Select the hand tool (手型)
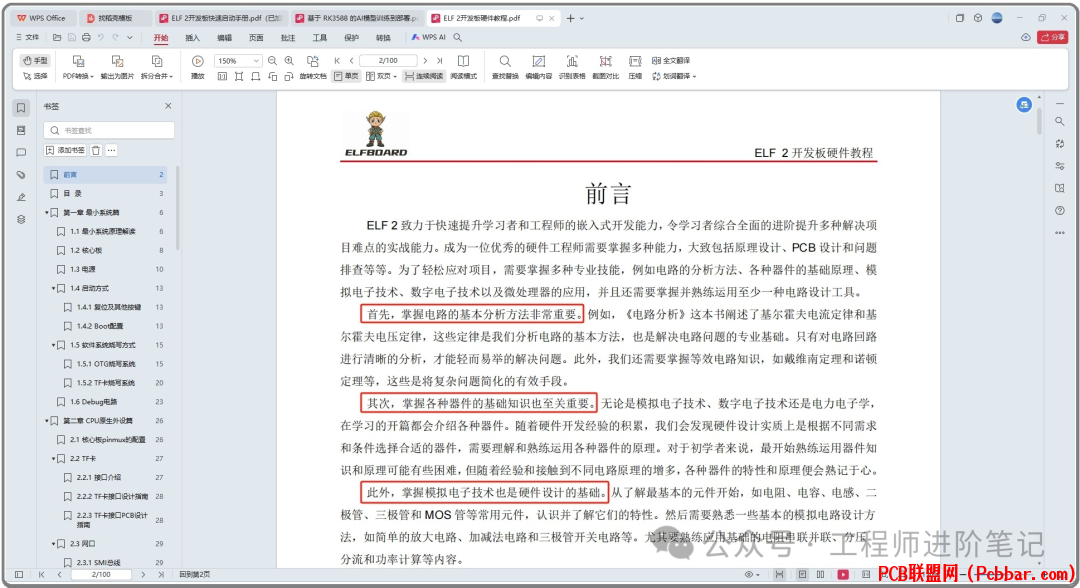Image resolution: width=1080 pixels, height=588 pixels. (x=35, y=61)
